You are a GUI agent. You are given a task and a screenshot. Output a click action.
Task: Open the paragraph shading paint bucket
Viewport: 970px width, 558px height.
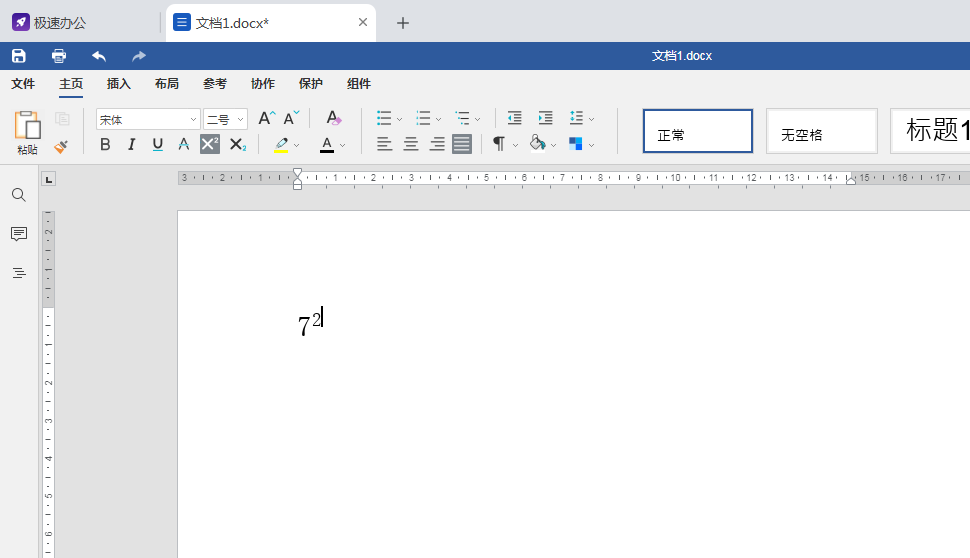pos(538,144)
